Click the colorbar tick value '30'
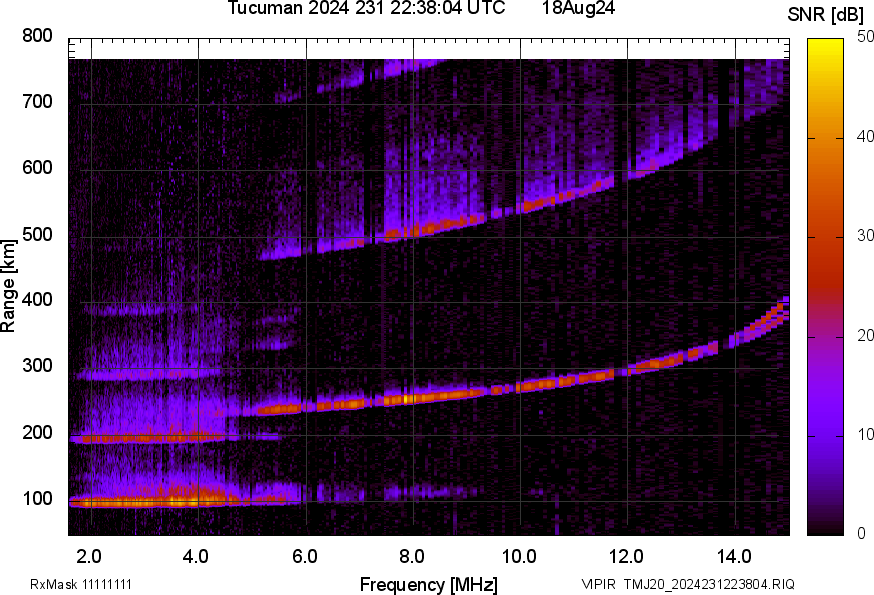The image size is (874, 595). pyautogui.click(x=865, y=236)
